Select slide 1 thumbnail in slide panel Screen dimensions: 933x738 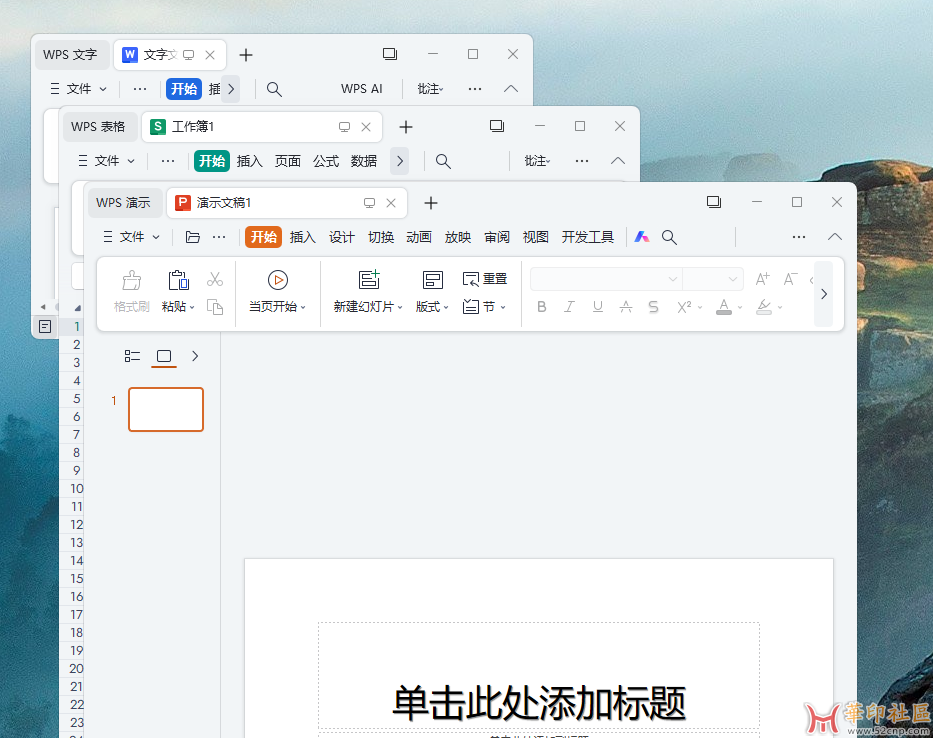coord(165,409)
